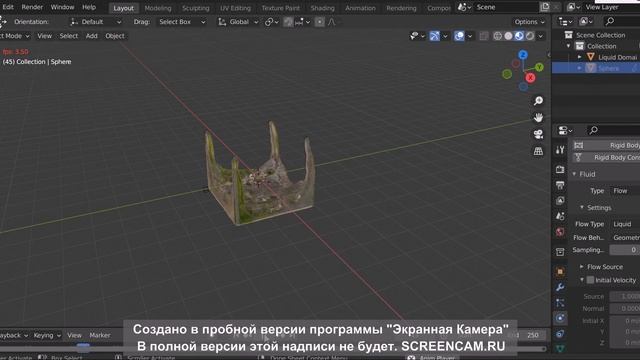Open the timeline Keying popover
This screenshot has width=640, height=360.
click(x=47, y=335)
